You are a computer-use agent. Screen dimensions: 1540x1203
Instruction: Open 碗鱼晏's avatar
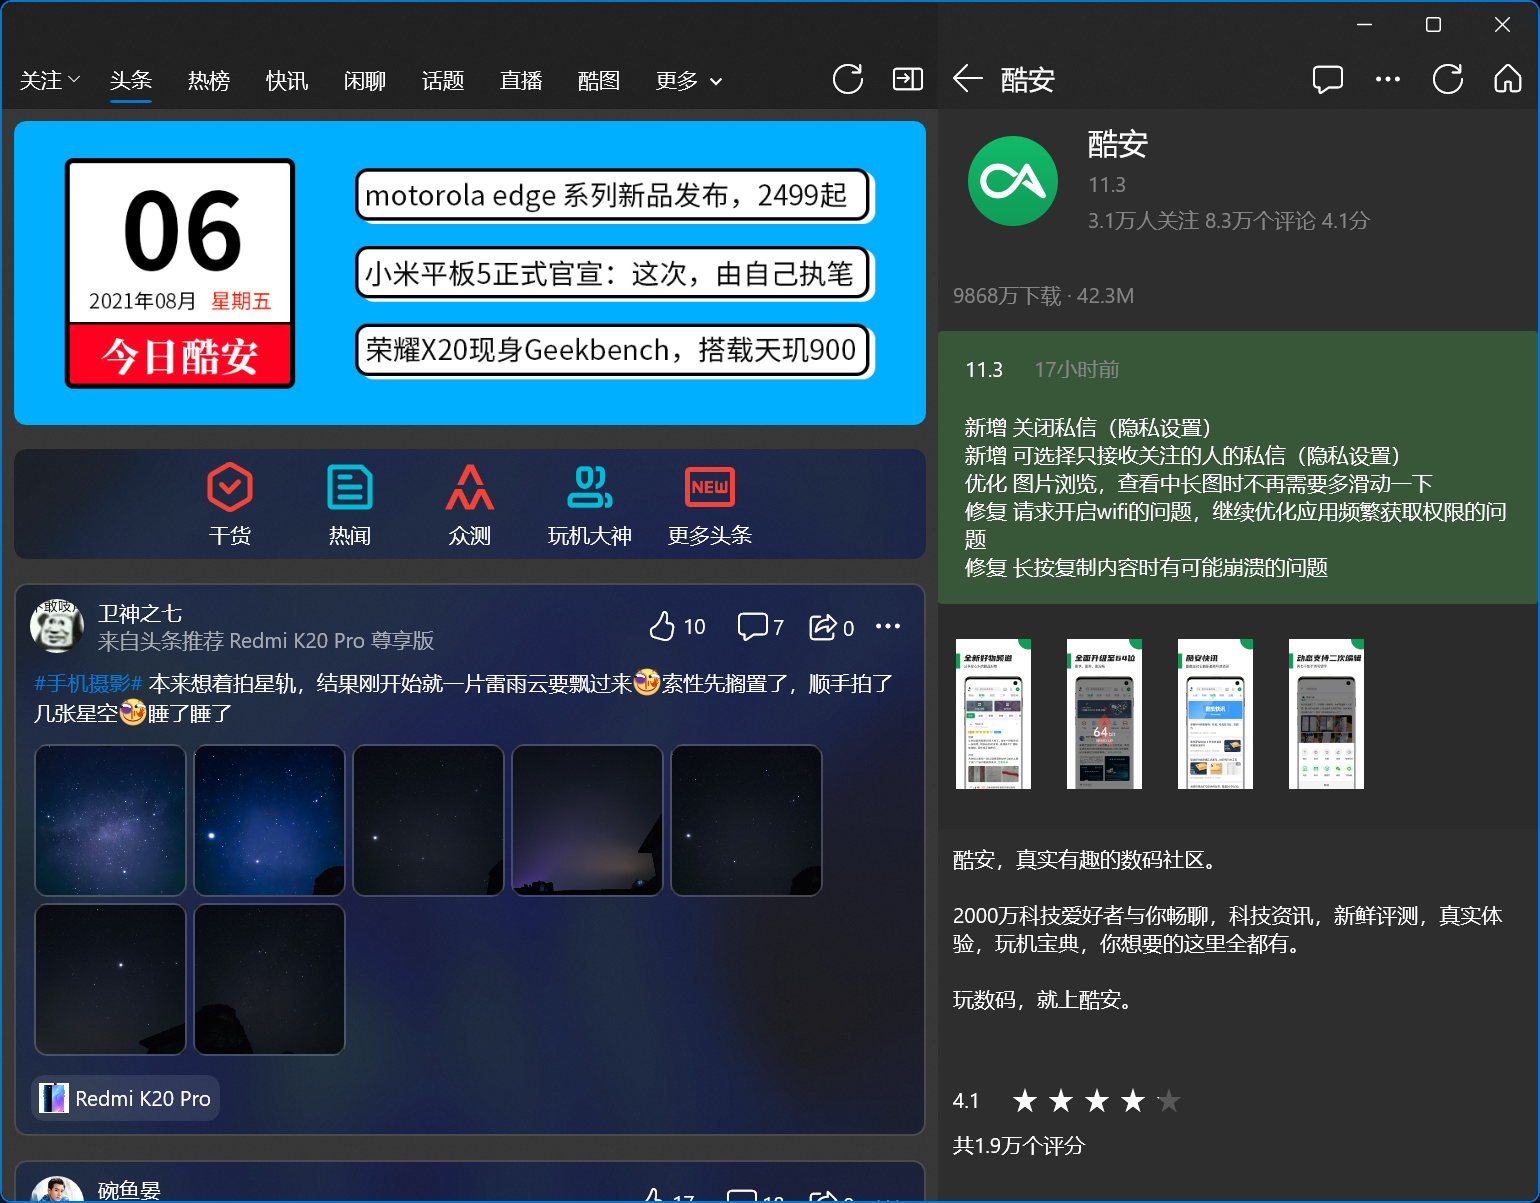[x=57, y=1189]
